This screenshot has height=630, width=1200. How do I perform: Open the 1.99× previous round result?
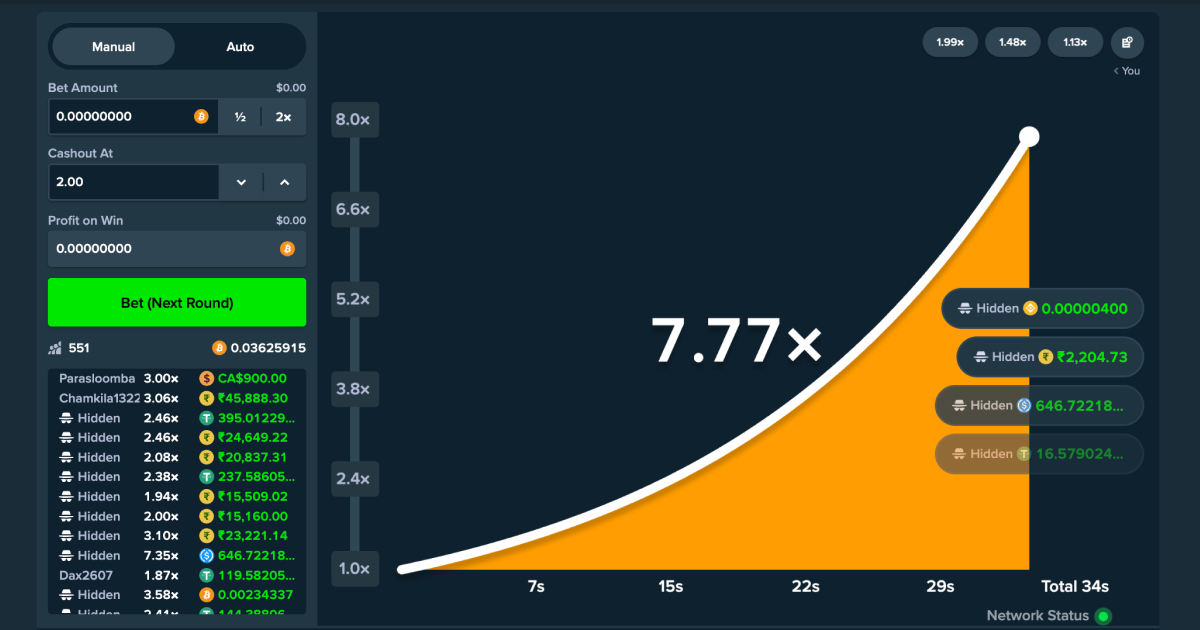[x=950, y=42]
